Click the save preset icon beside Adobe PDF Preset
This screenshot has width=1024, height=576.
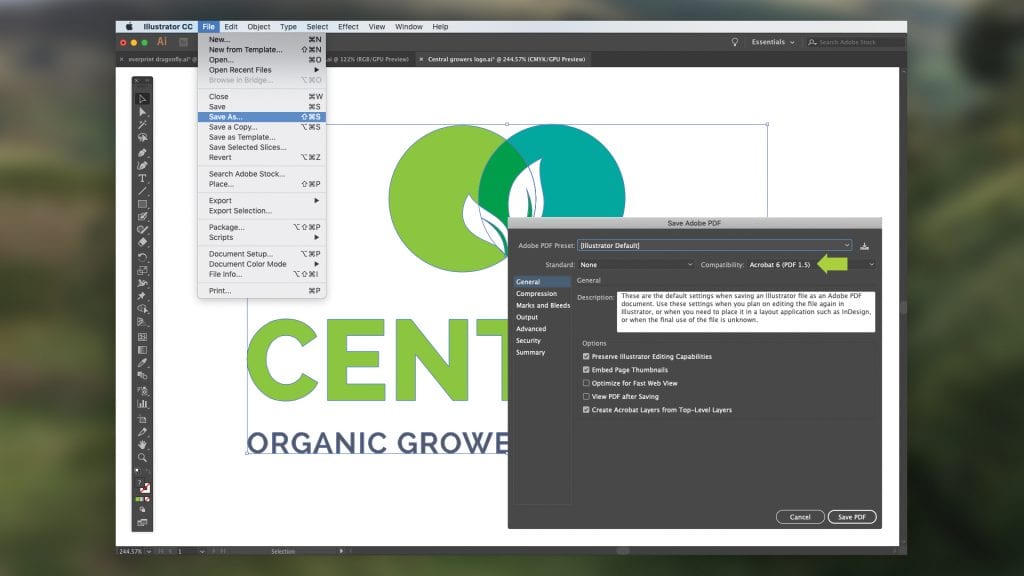point(864,246)
